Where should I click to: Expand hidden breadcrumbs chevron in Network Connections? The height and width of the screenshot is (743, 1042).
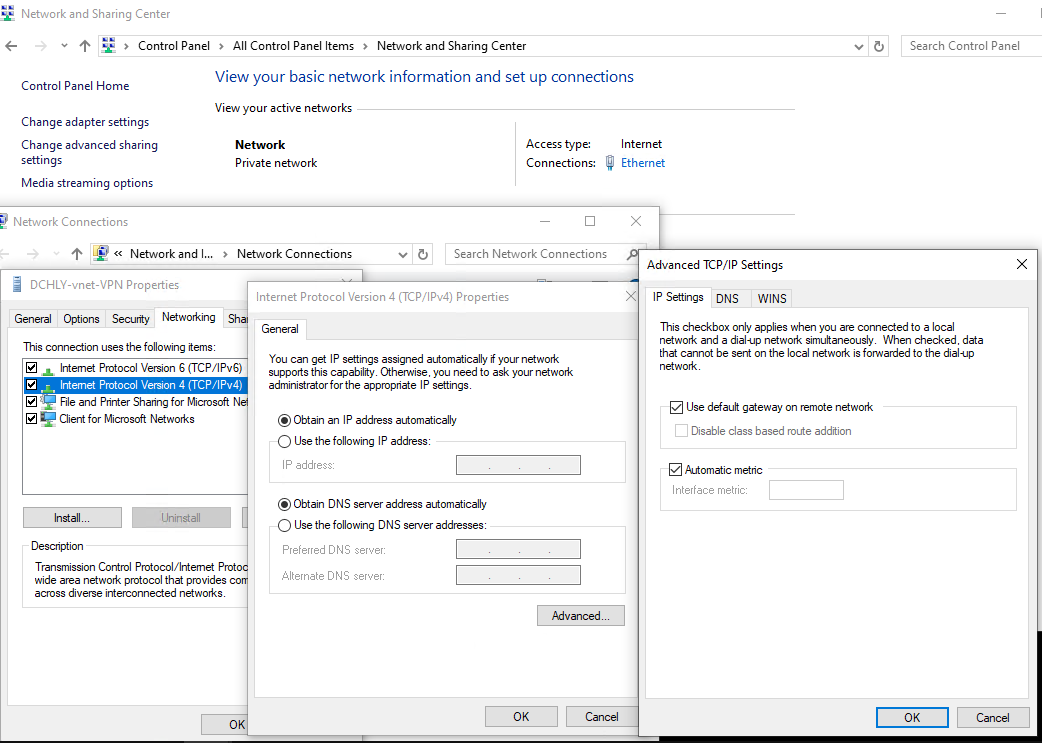click(x=118, y=254)
